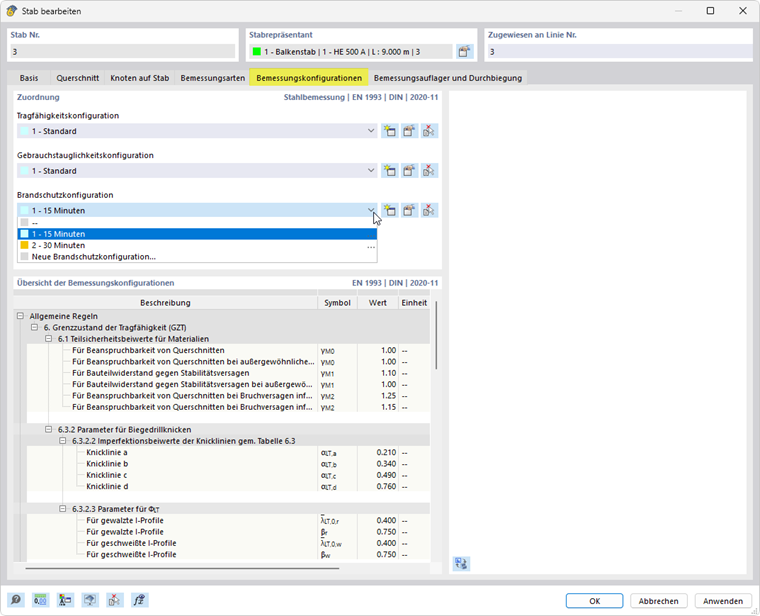Collapse 6.3.2 Parameter für Biegedrillknicken node
760x616 pixels.
48,429
